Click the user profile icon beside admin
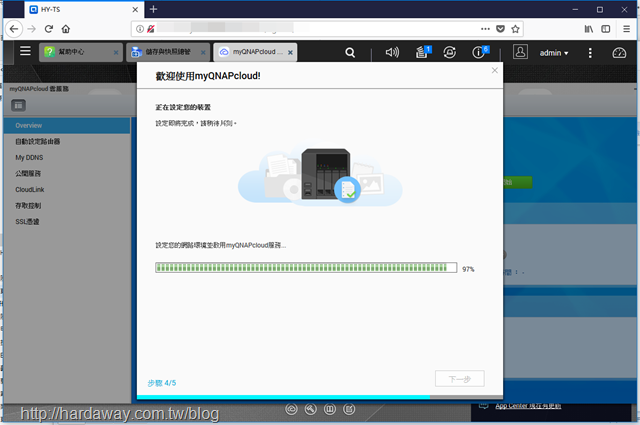 (x=520, y=52)
